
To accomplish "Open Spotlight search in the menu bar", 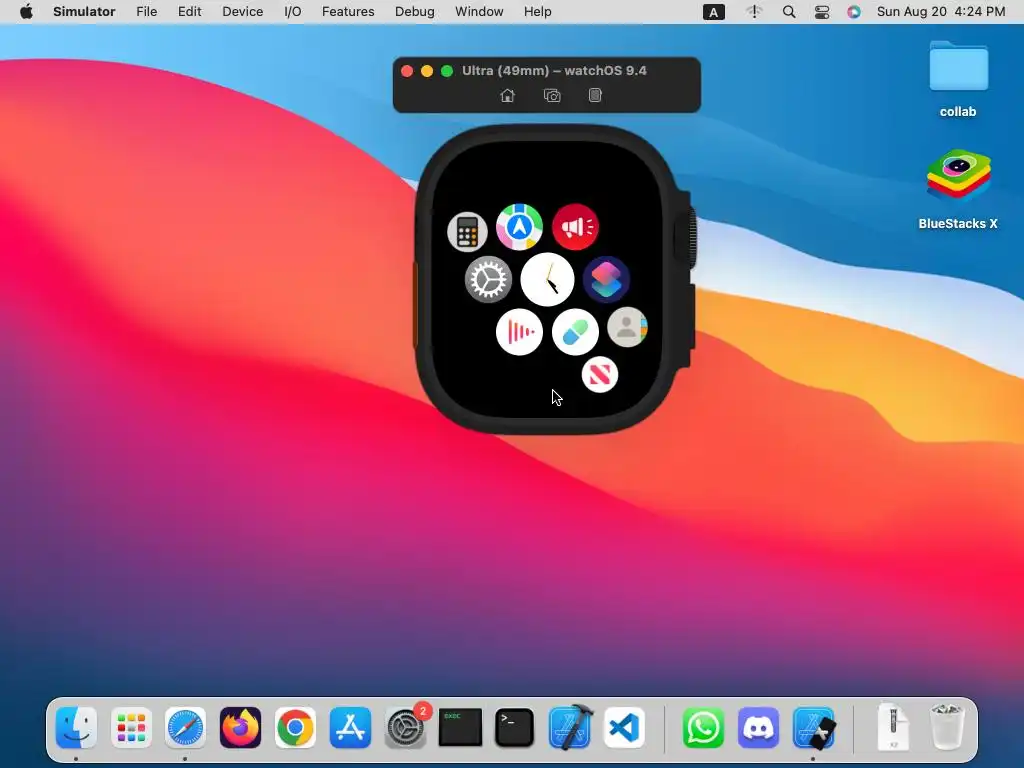I will 789,12.
